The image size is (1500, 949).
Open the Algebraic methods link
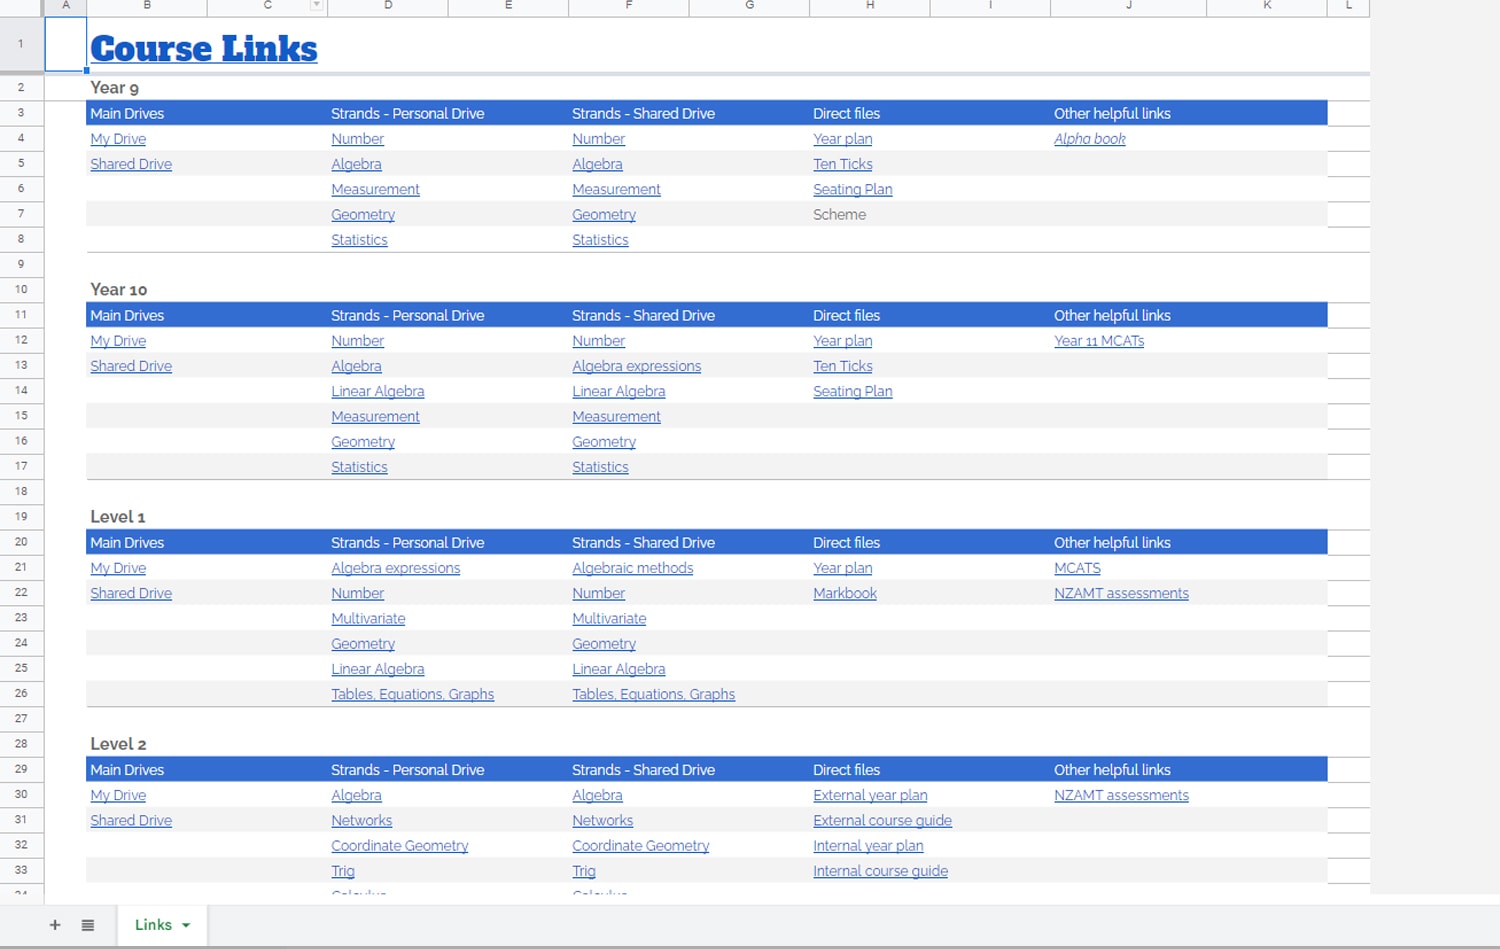[632, 568]
